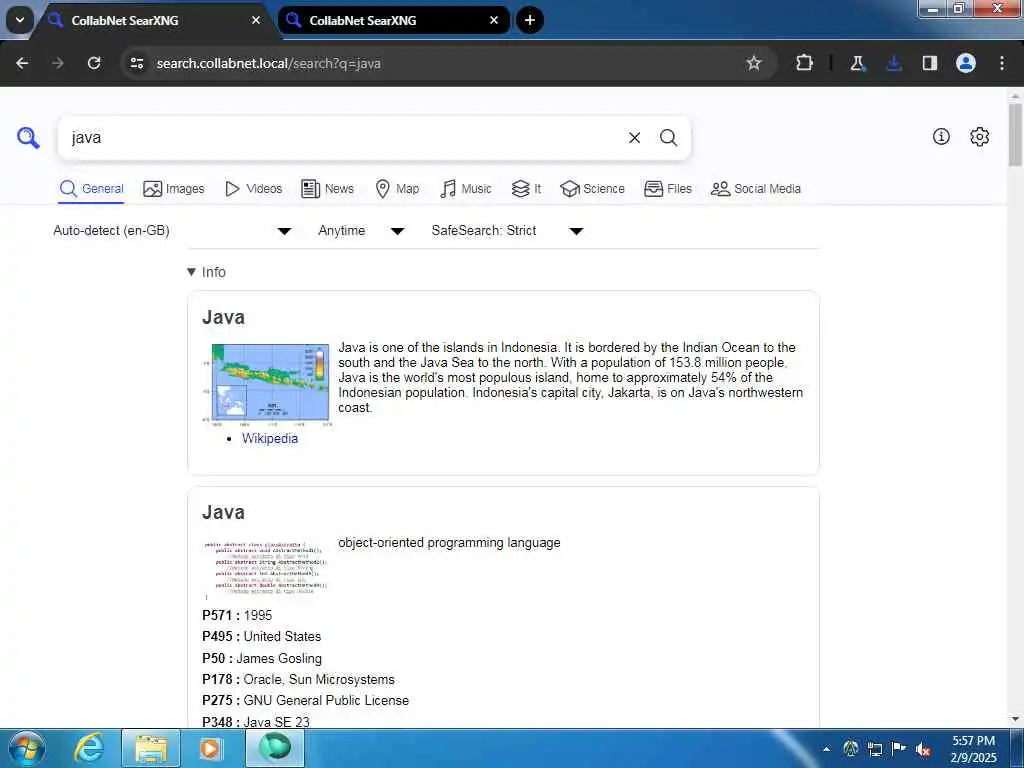Open the Map search category
1024x768 pixels.
click(x=397, y=189)
